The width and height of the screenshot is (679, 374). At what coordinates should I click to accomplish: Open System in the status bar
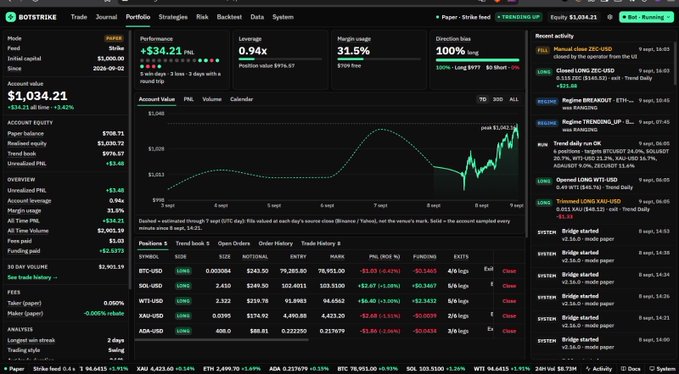(662, 369)
